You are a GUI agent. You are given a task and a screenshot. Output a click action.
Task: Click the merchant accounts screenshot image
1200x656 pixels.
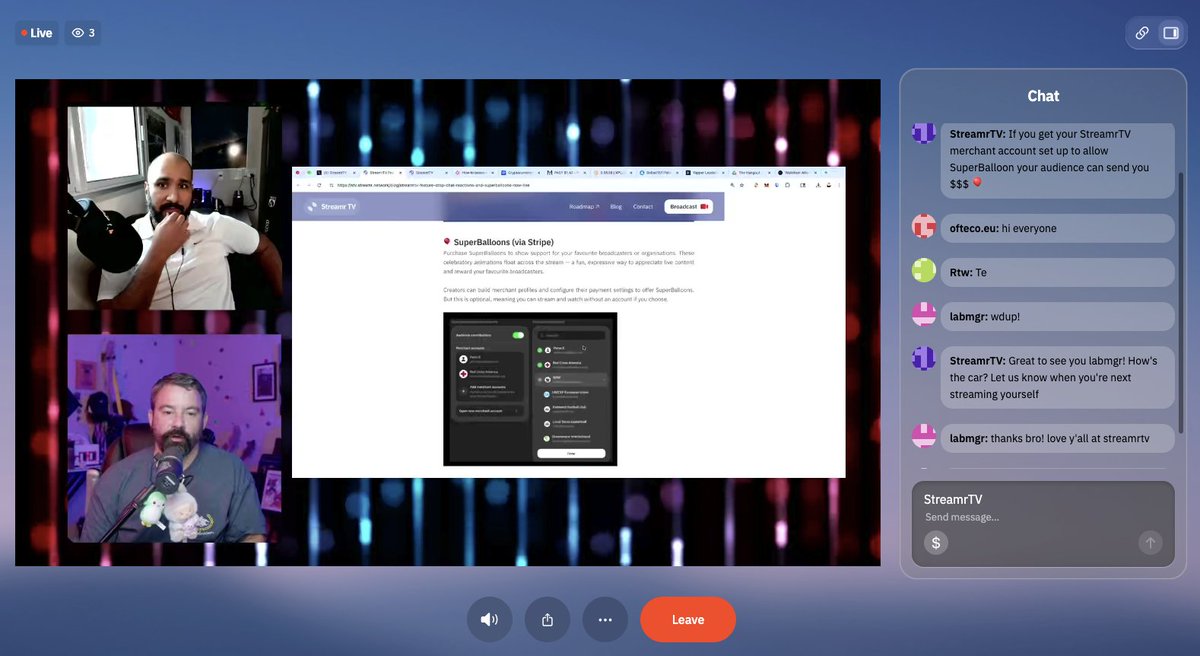530,389
